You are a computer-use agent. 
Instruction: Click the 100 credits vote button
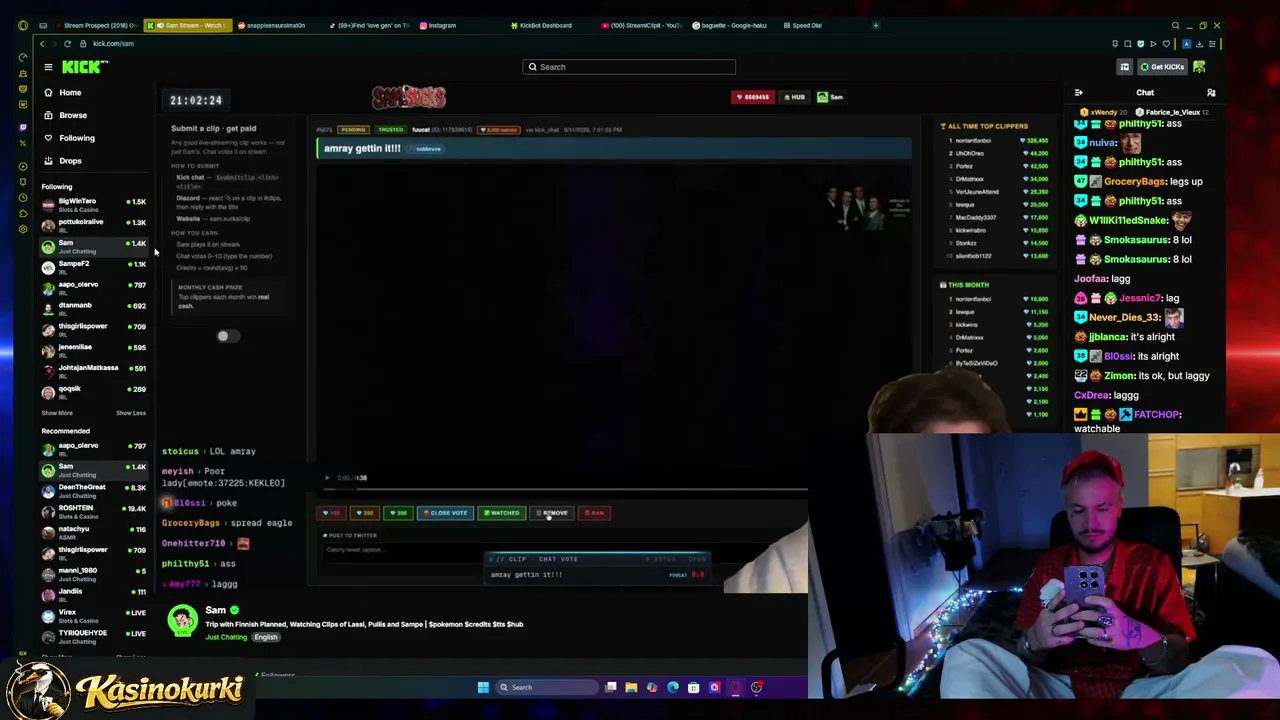(x=331, y=513)
